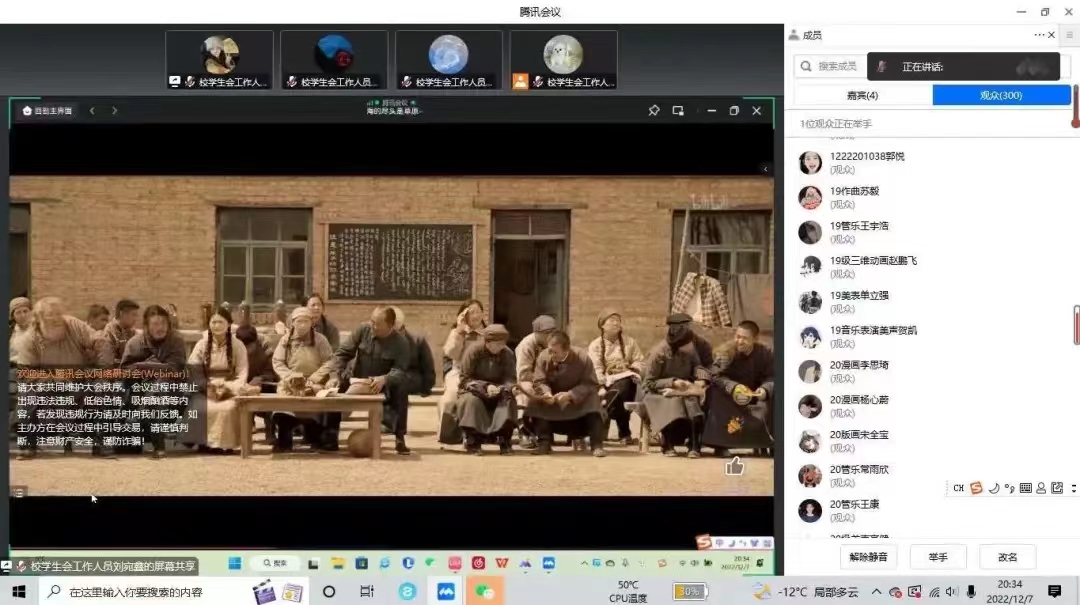This screenshot has width=1080, height=605.
Task: Click the battery 30% indicator on taskbar
Action: tap(689, 591)
